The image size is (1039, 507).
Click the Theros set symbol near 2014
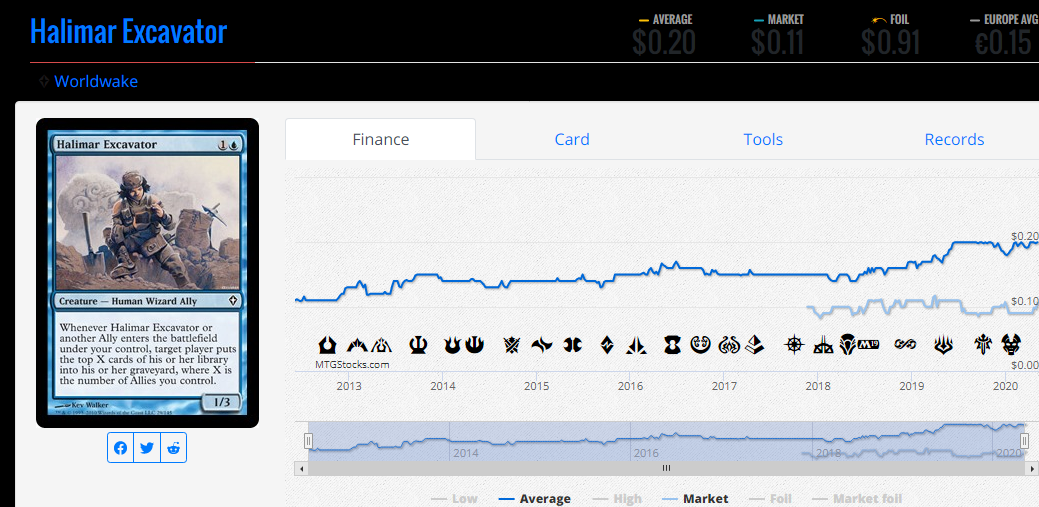click(418, 345)
